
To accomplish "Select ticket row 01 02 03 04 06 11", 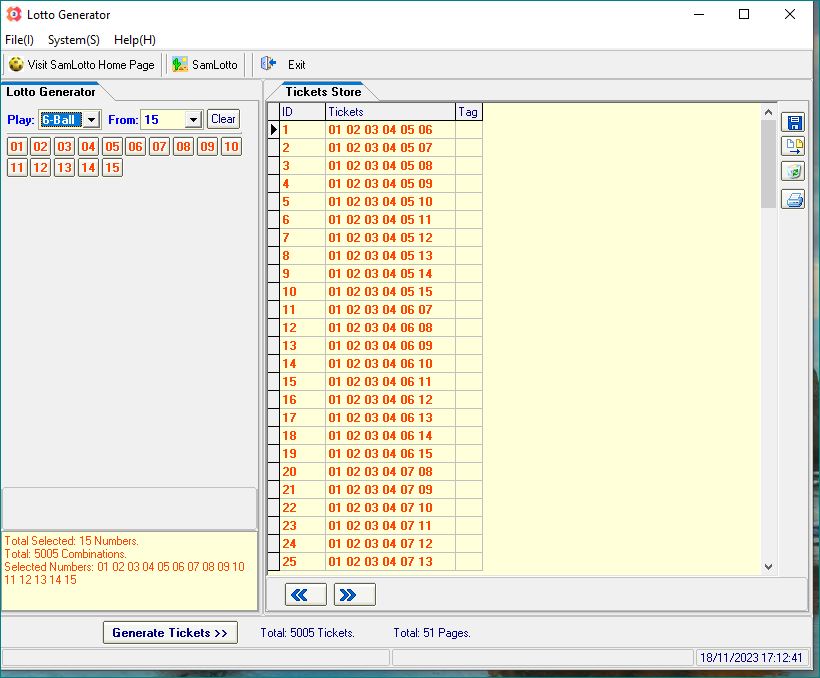I will pos(380,382).
